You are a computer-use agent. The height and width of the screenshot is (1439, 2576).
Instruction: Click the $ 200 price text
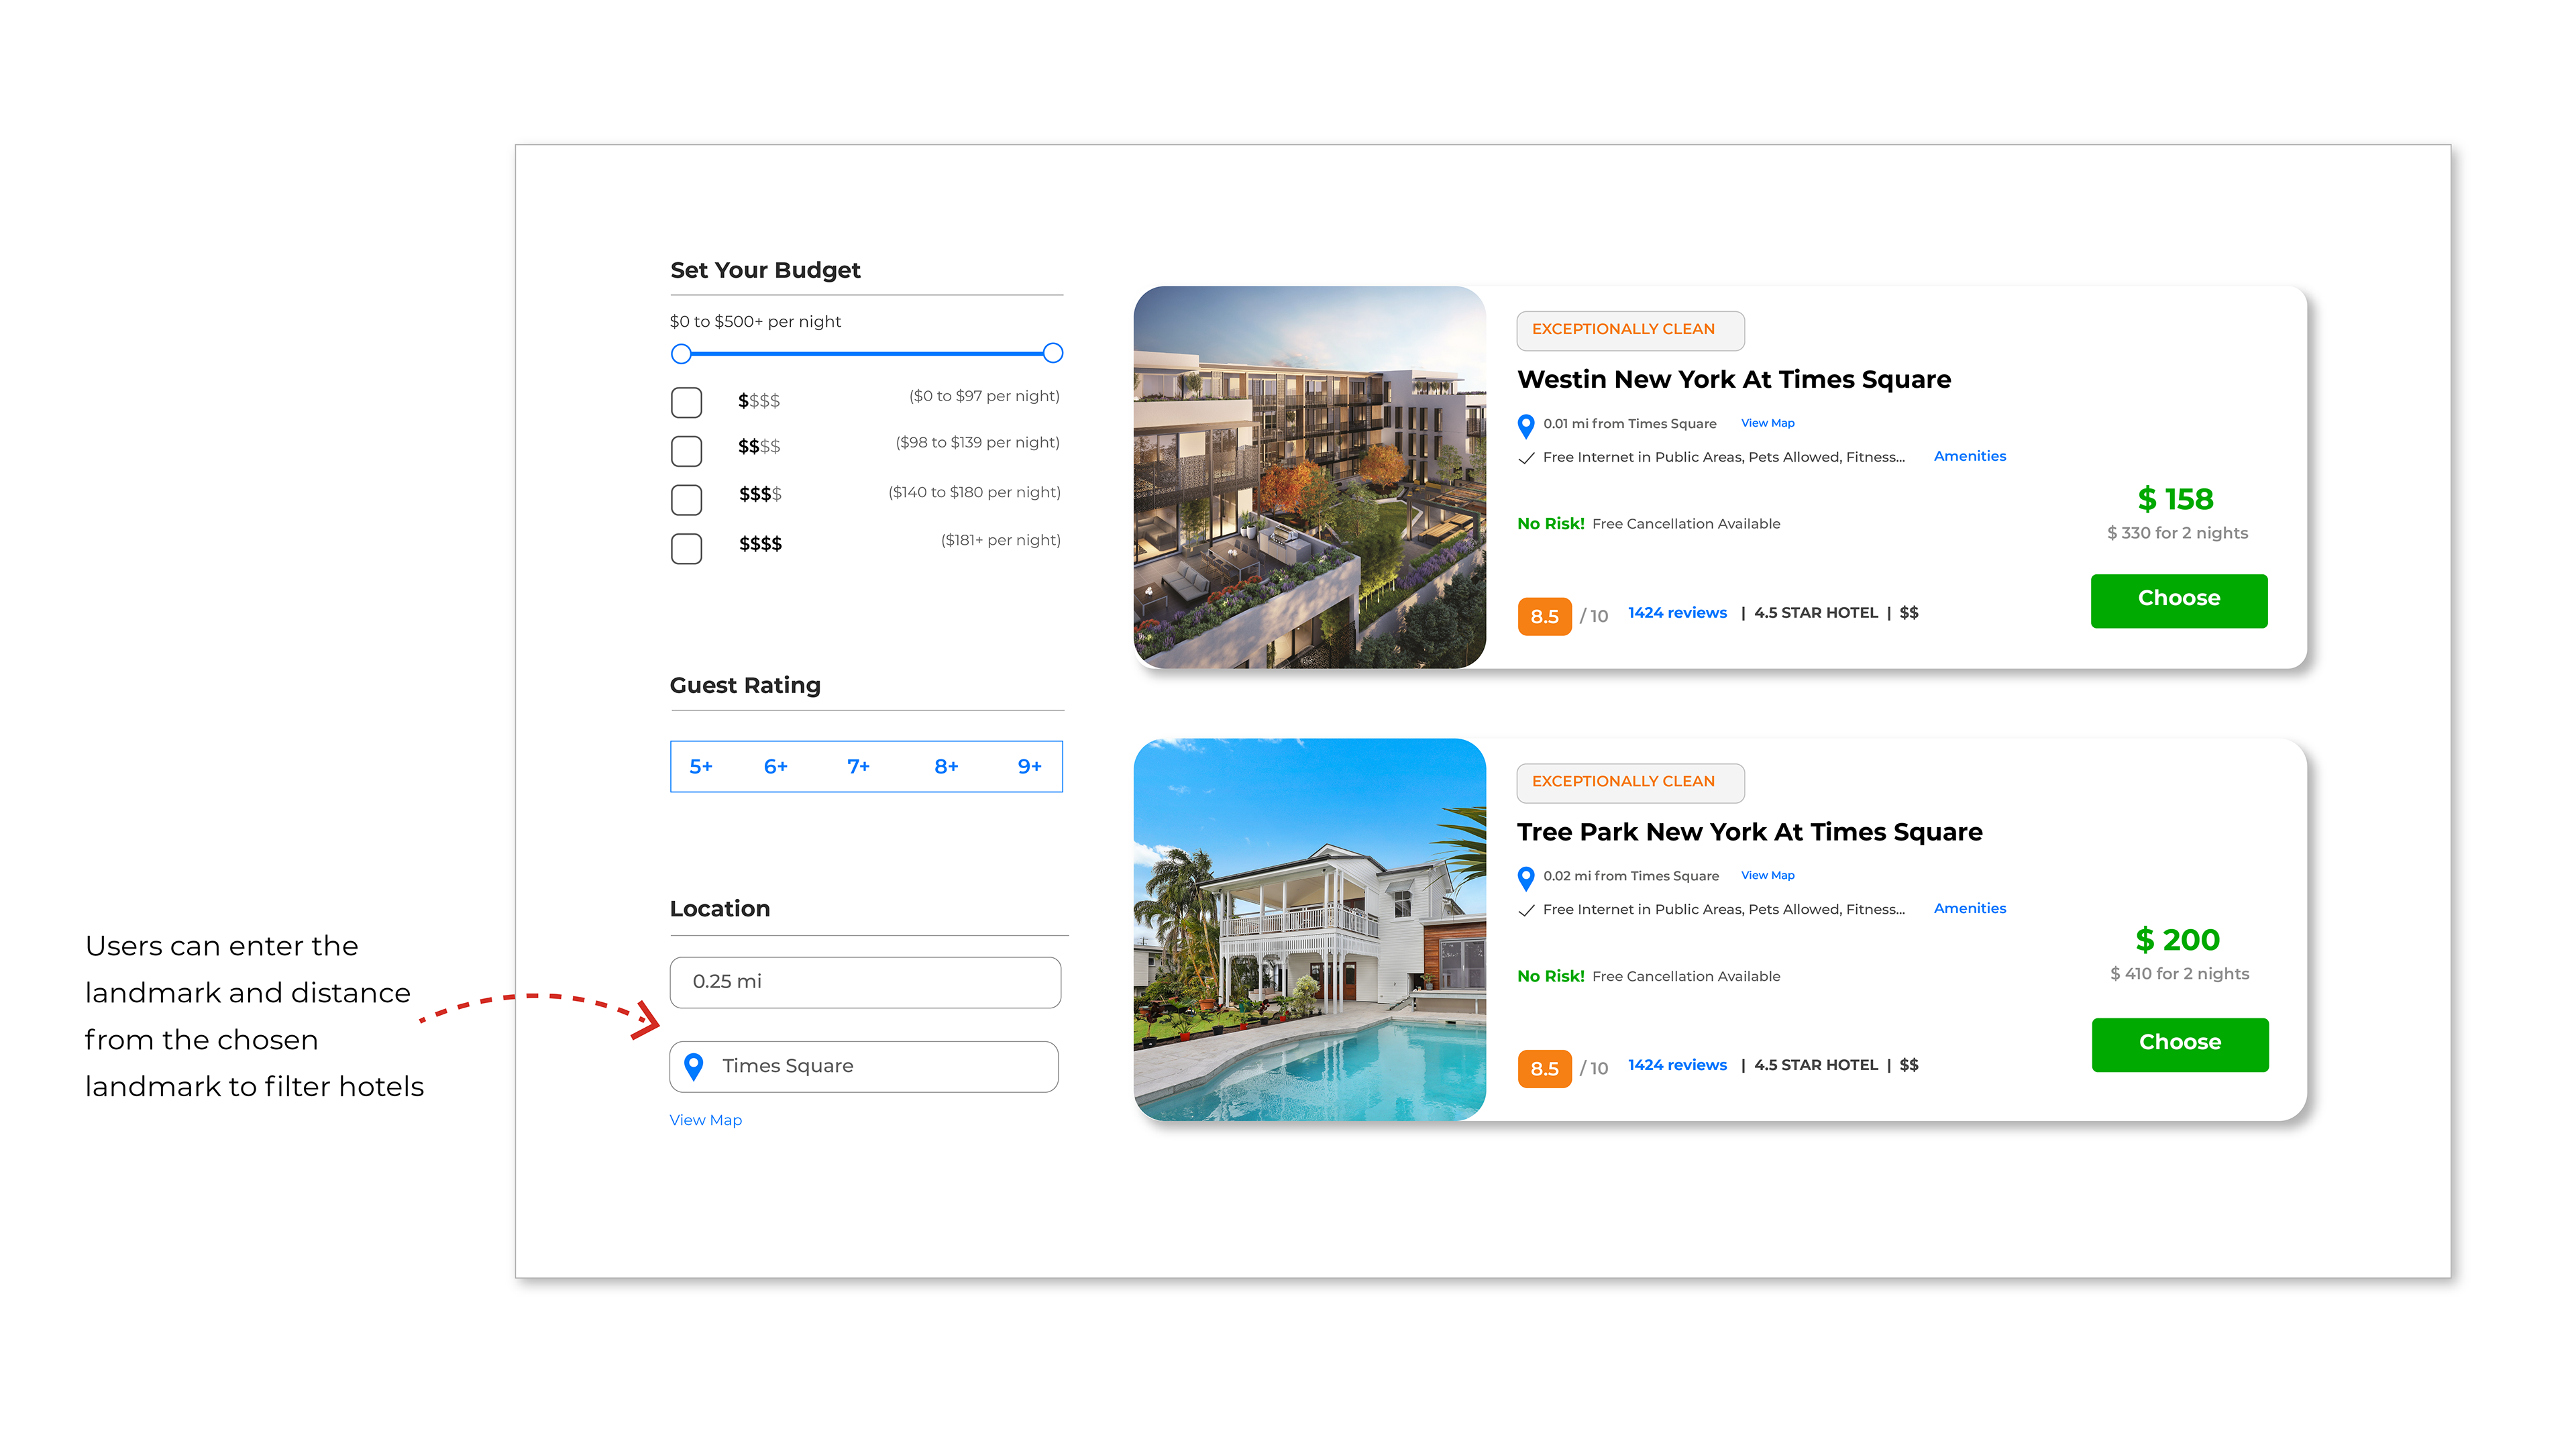click(2177, 940)
